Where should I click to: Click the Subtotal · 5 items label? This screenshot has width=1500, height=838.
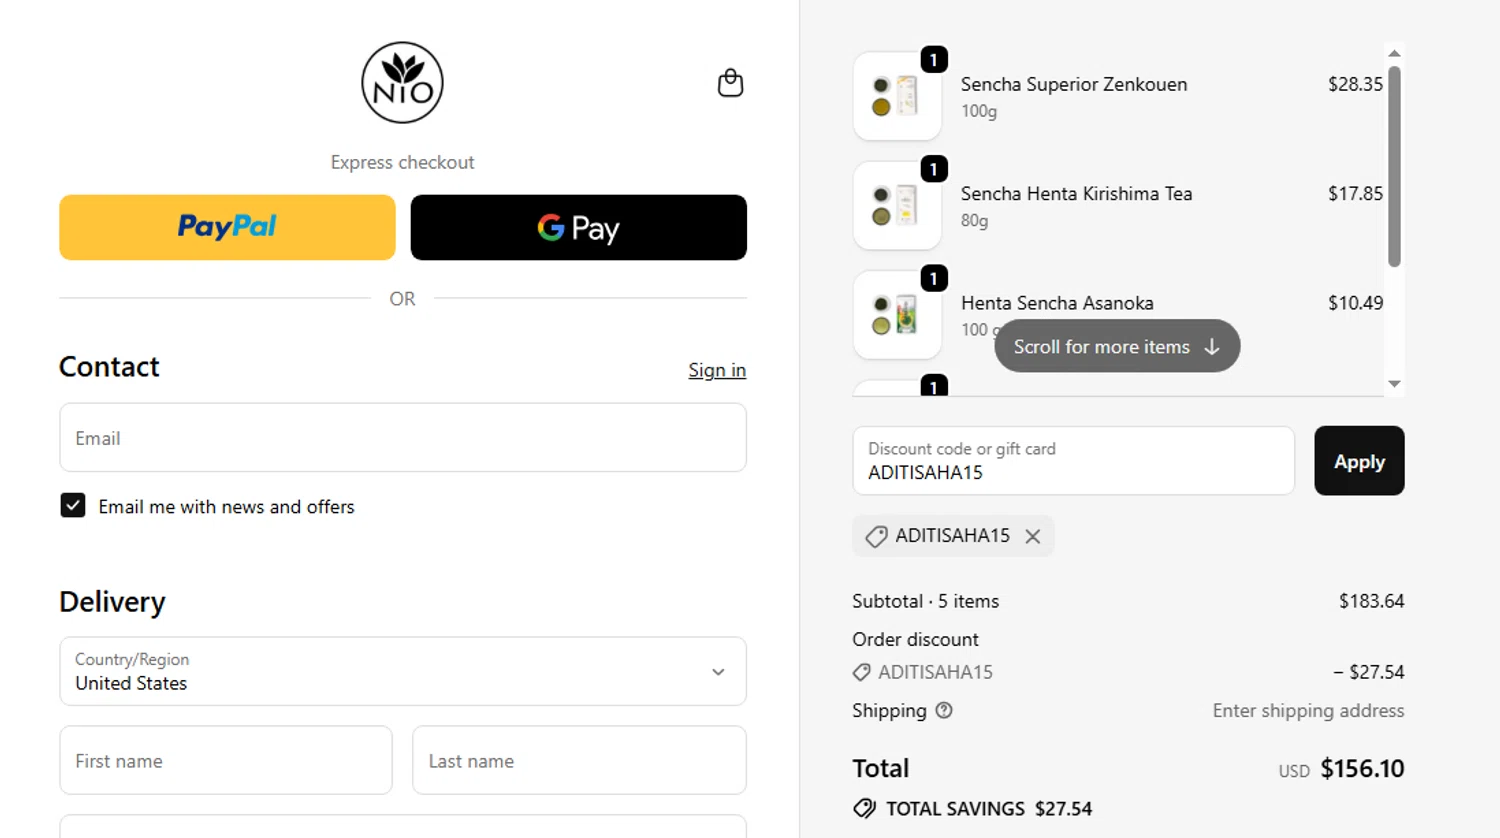(x=925, y=601)
